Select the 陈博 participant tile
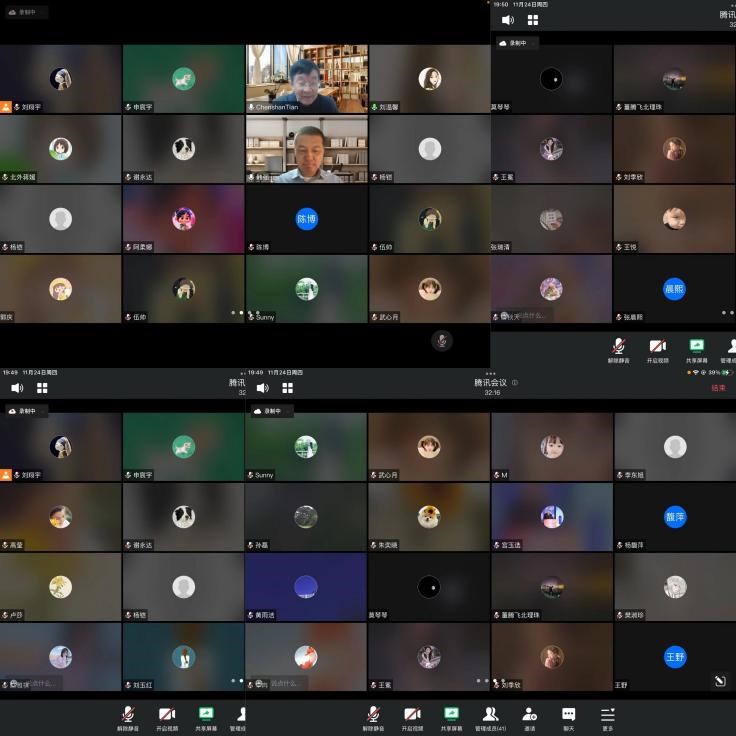This screenshot has height=736, width=736. (307, 219)
